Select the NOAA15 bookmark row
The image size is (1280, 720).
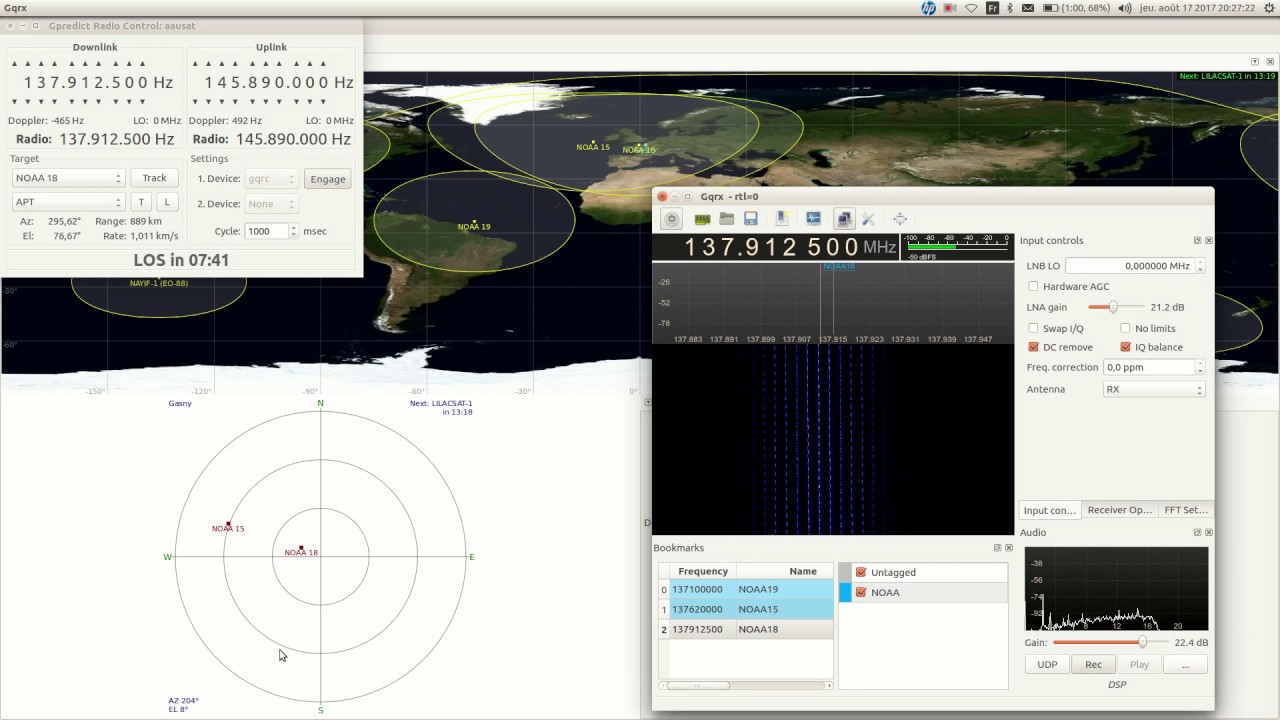[x=745, y=609]
